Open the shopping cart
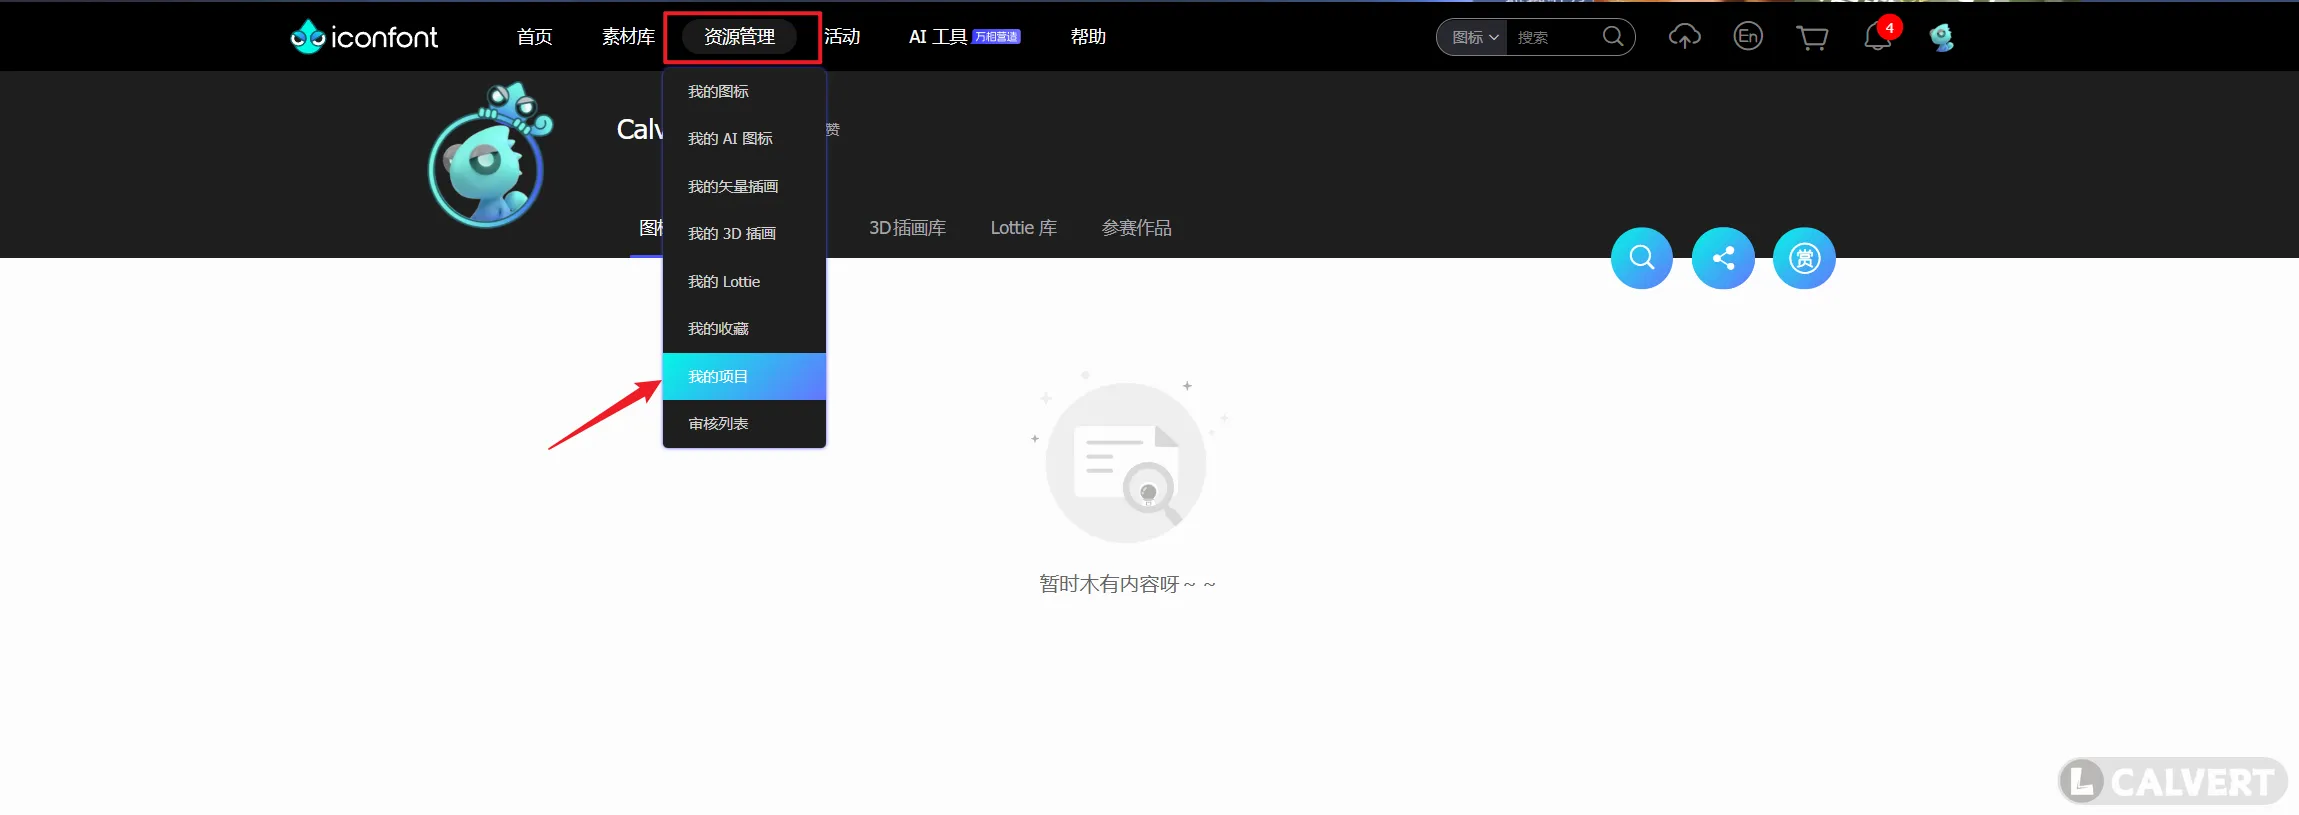The width and height of the screenshot is (2299, 815). click(1812, 38)
